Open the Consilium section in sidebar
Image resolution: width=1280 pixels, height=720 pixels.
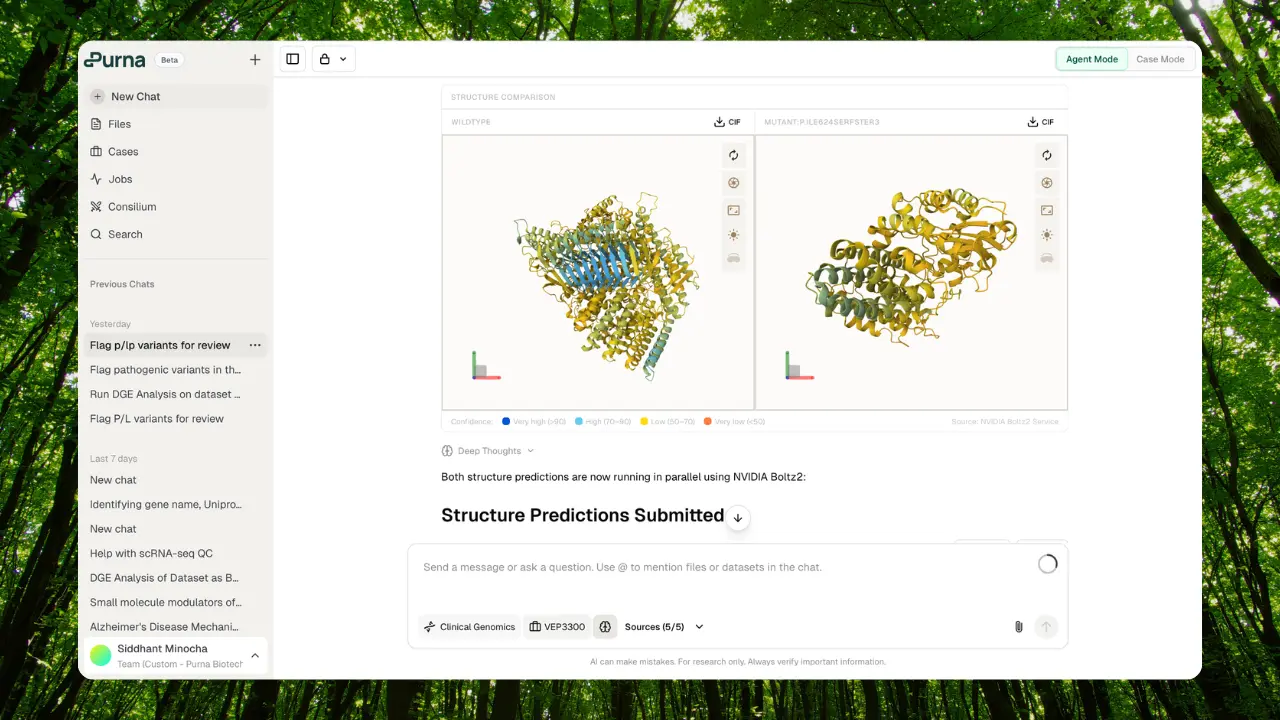coord(132,207)
